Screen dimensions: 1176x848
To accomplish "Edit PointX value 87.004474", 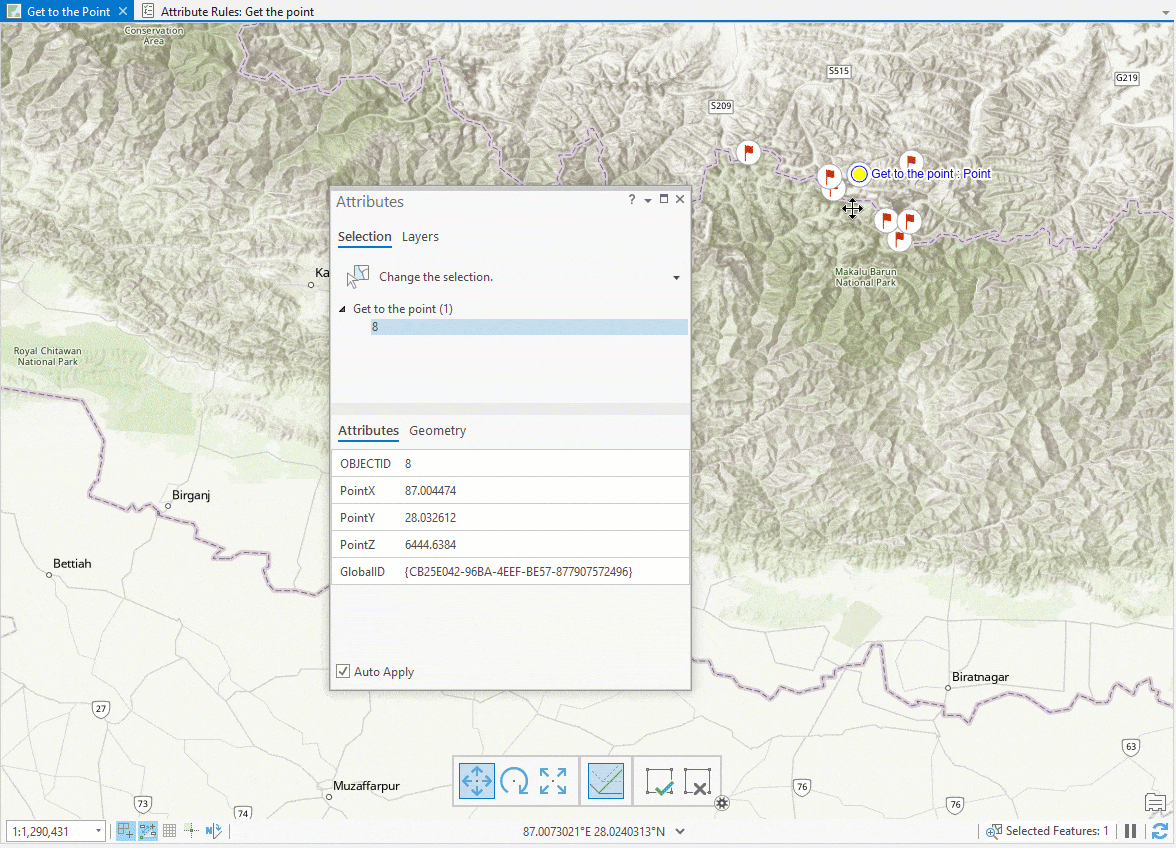I will tap(544, 490).
